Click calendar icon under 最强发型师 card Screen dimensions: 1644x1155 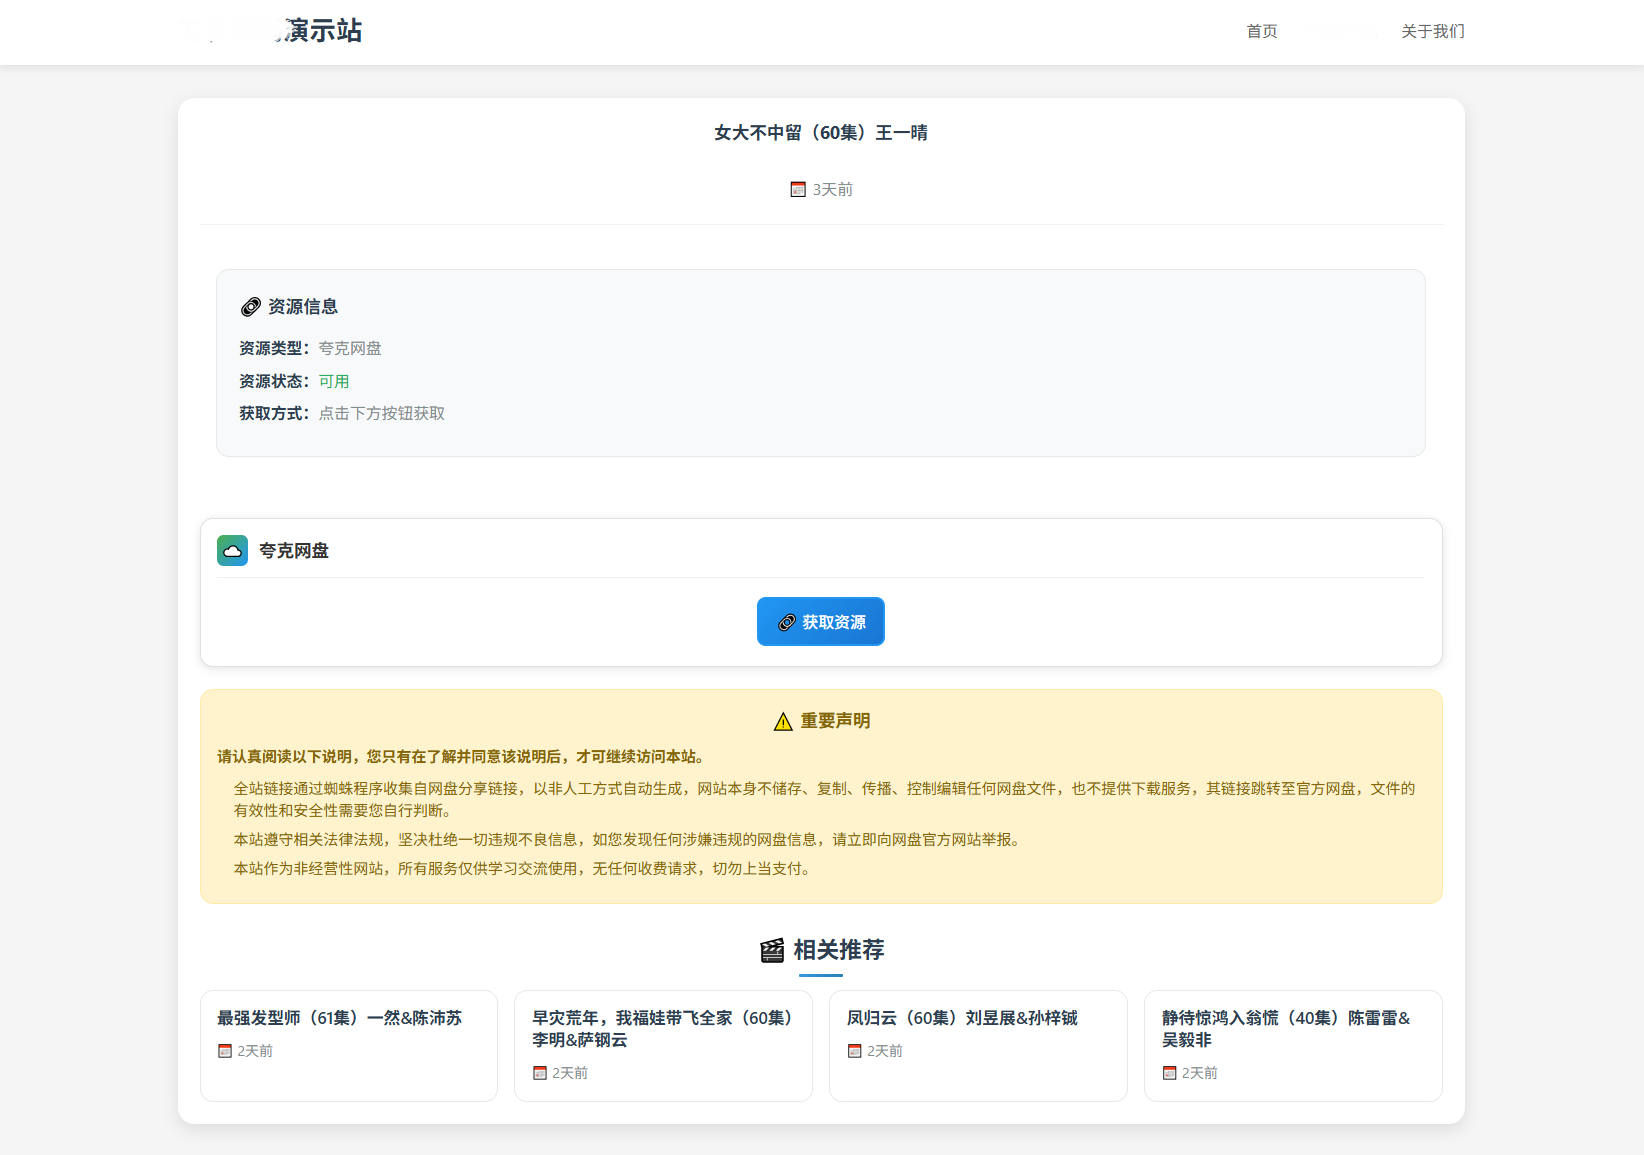(x=225, y=1051)
